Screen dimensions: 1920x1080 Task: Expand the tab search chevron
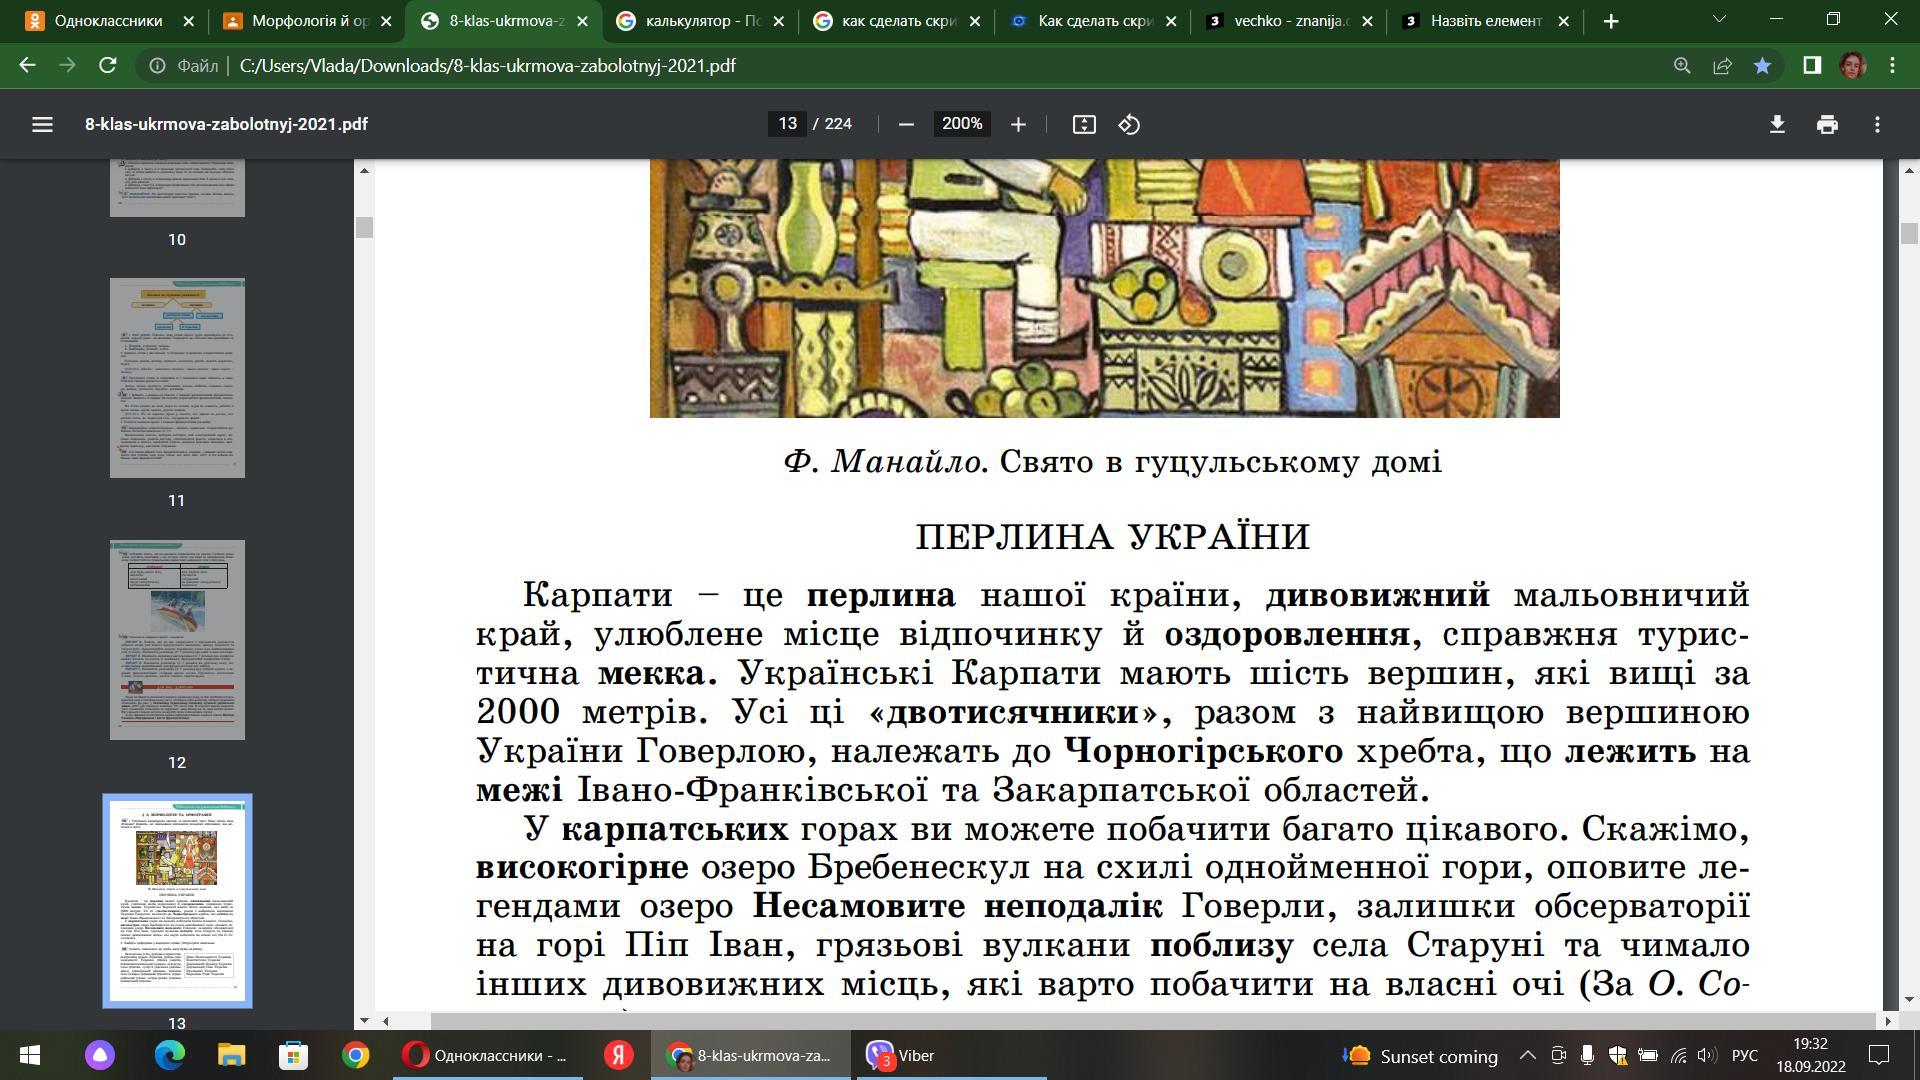pyautogui.click(x=1718, y=19)
